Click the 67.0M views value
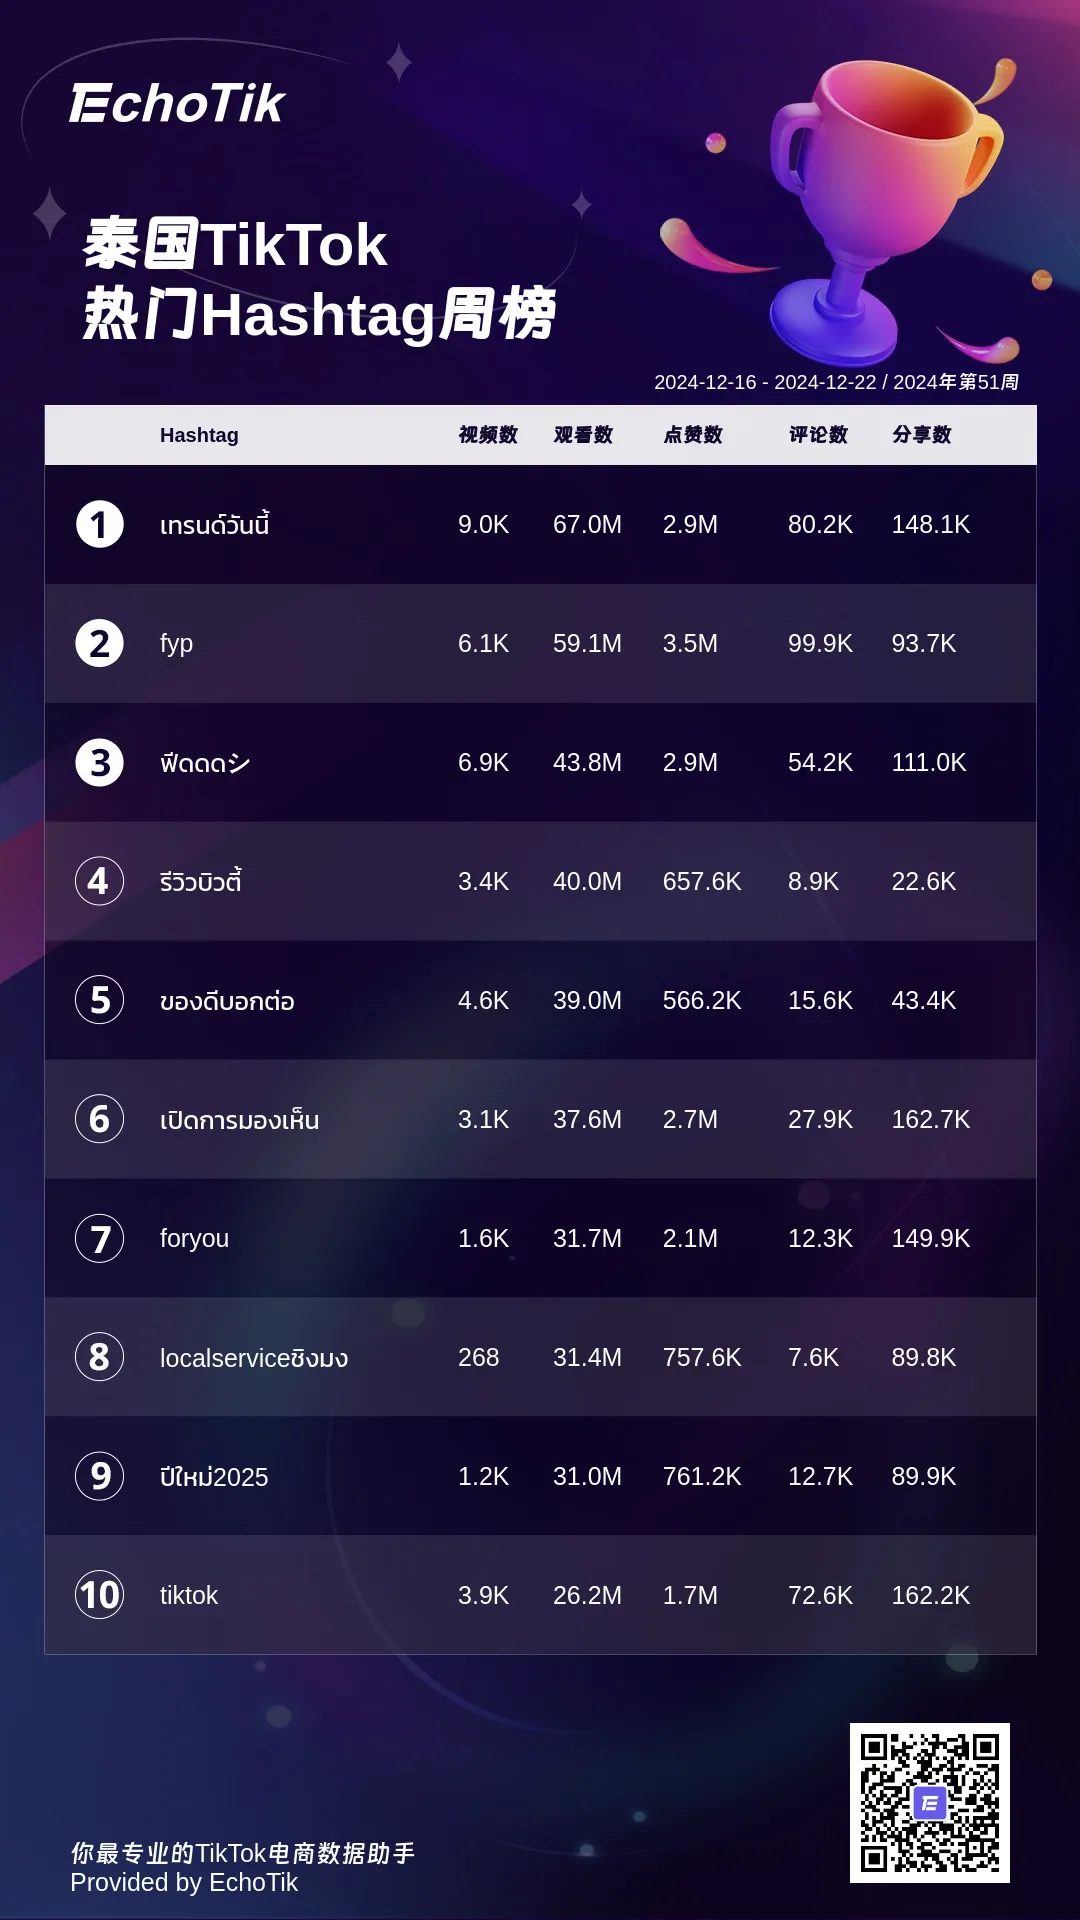 (587, 524)
